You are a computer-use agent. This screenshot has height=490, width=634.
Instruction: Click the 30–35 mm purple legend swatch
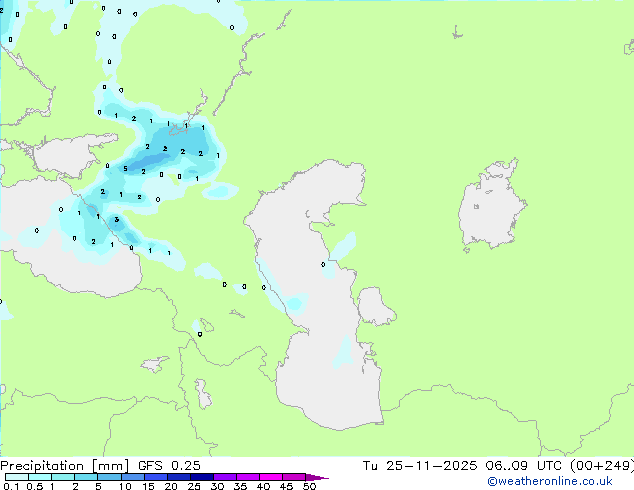point(225,477)
